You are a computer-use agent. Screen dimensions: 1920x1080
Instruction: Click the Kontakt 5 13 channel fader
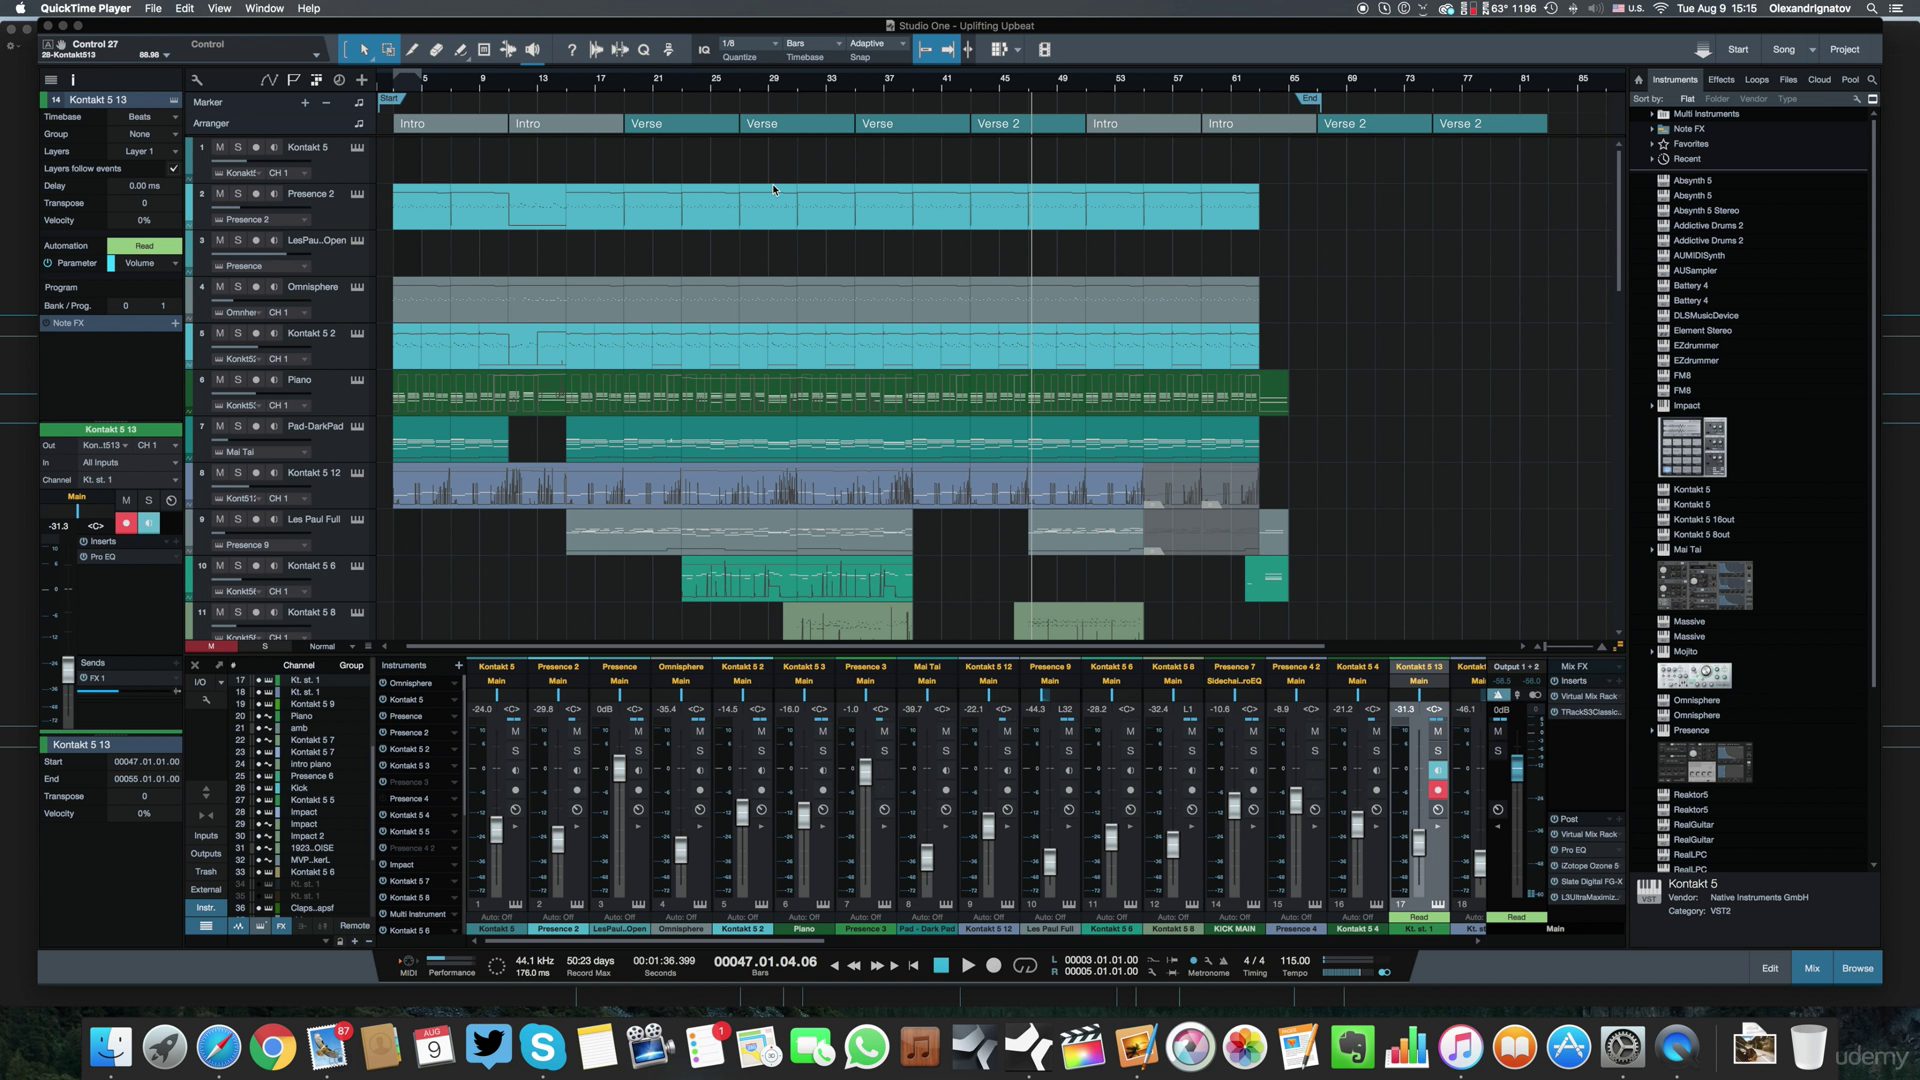[x=1418, y=842]
